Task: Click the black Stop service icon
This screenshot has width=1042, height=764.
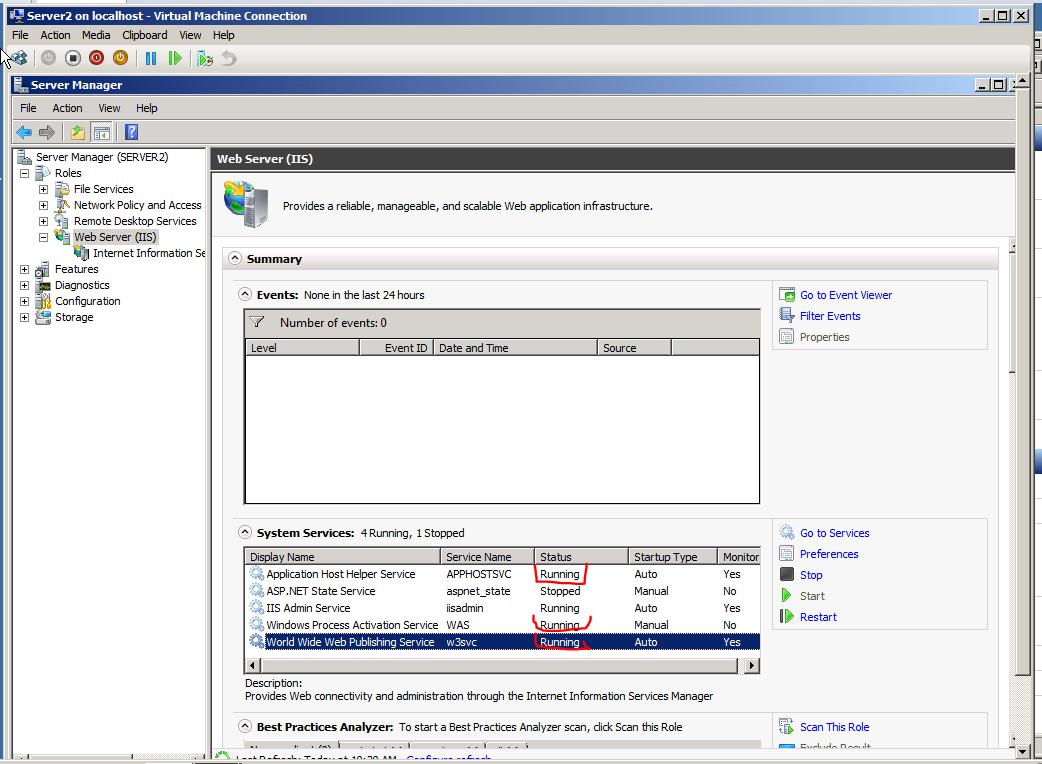Action: pyautogui.click(x=787, y=575)
